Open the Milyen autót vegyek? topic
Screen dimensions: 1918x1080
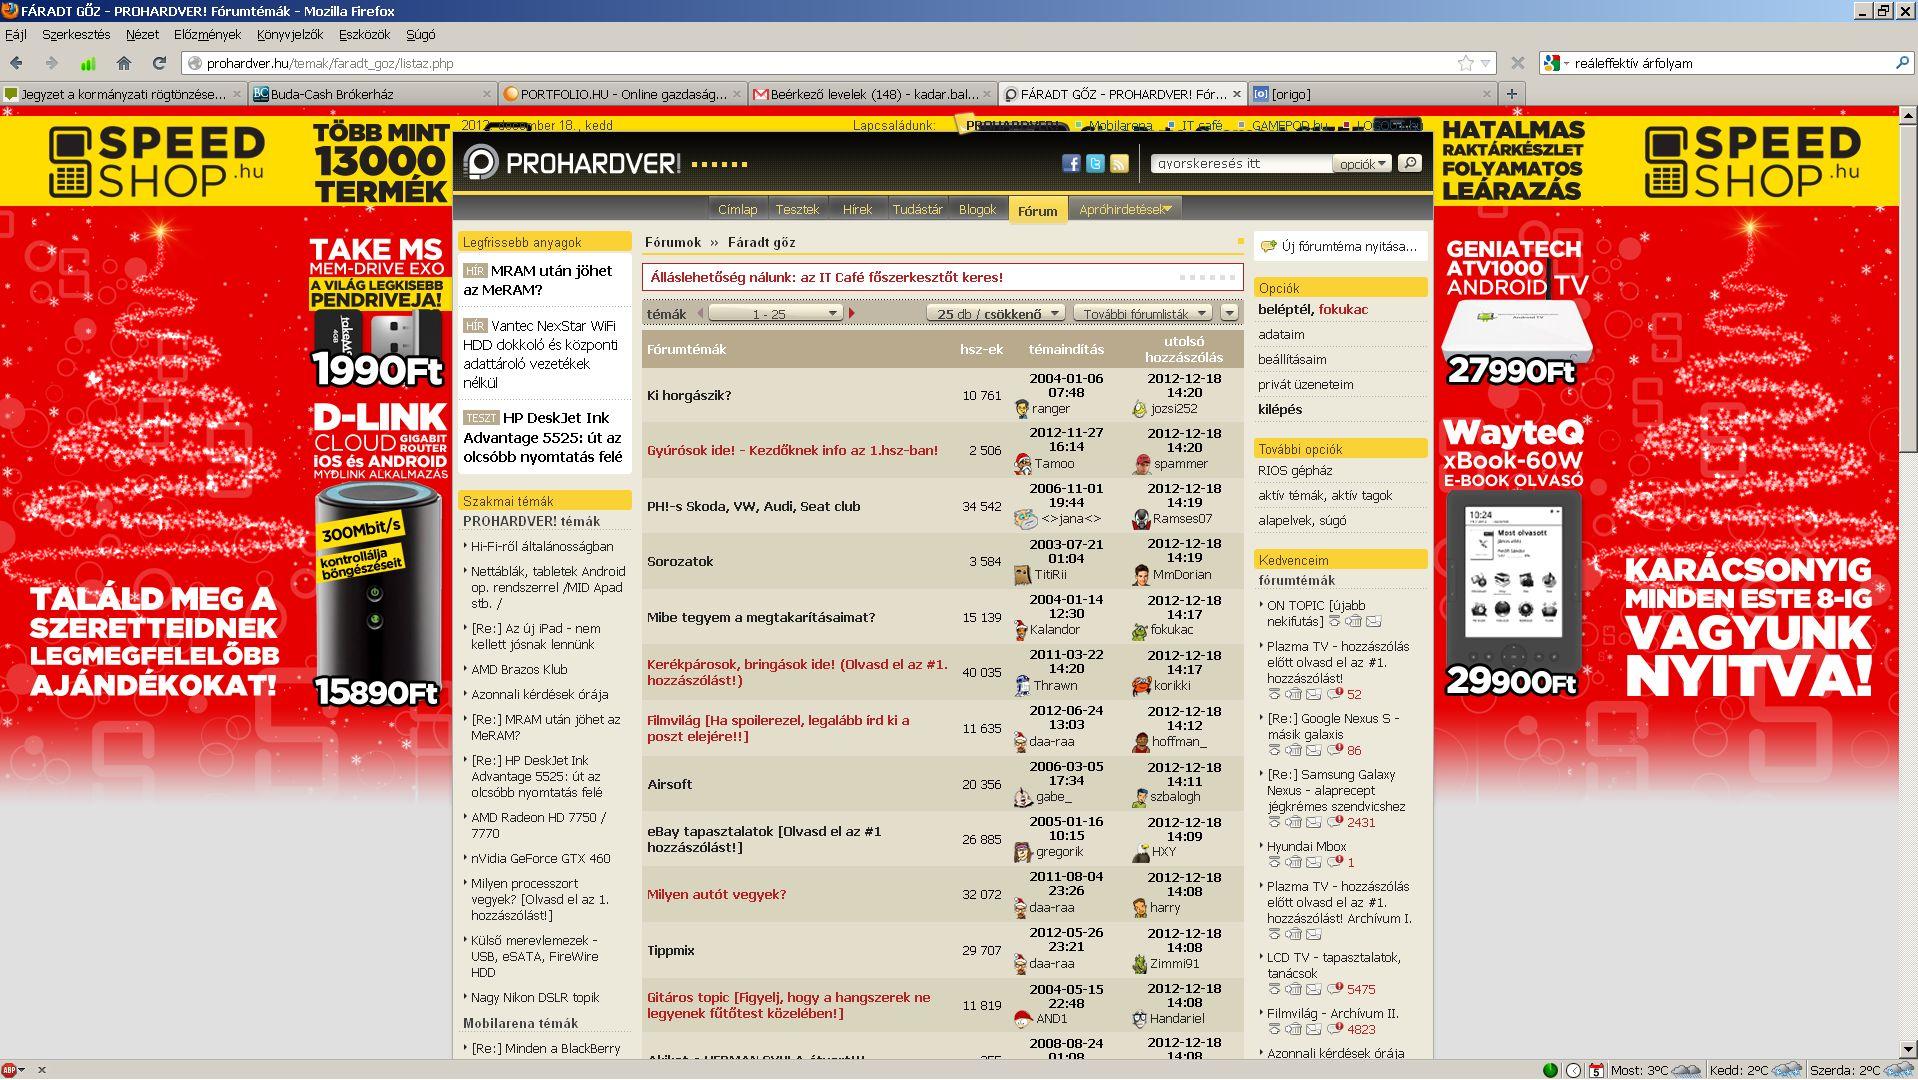pyautogui.click(x=716, y=894)
